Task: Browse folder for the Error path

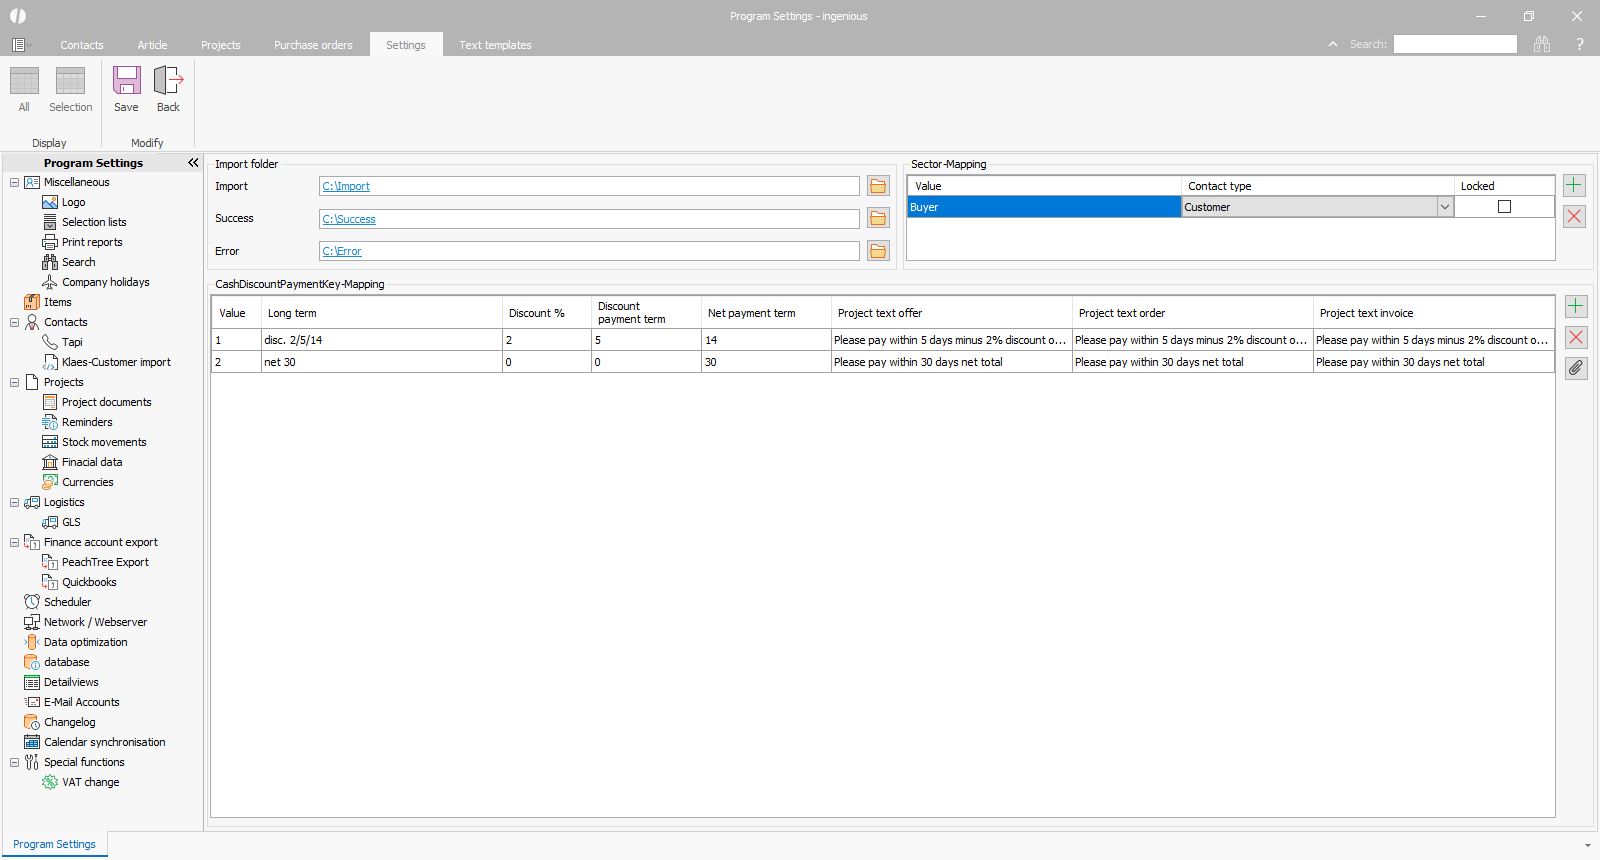Action: click(878, 251)
